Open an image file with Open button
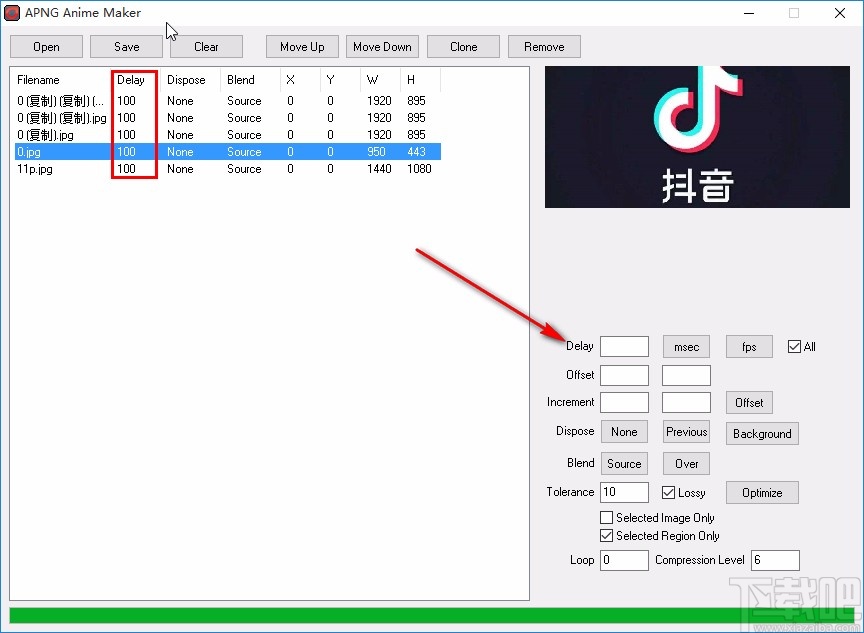Image resolution: width=864 pixels, height=633 pixels. coord(46,46)
